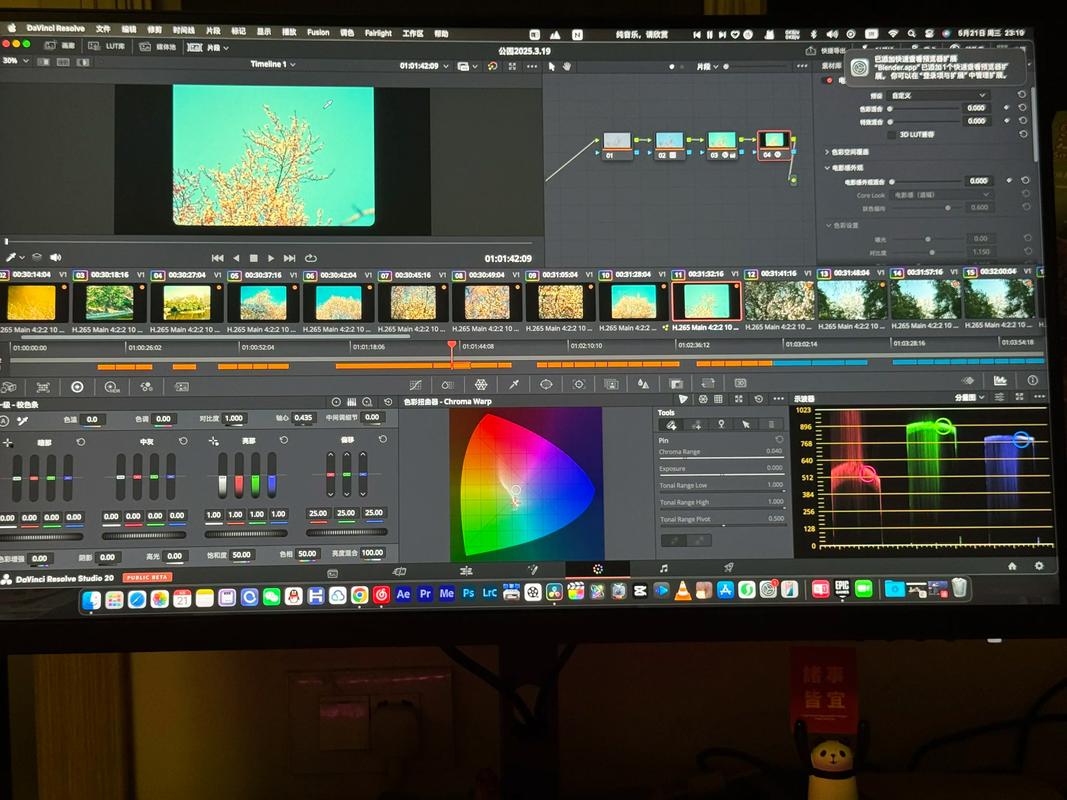Toggle the Clips thumbnail strip button
This screenshot has height=800, width=1067.
point(208,48)
